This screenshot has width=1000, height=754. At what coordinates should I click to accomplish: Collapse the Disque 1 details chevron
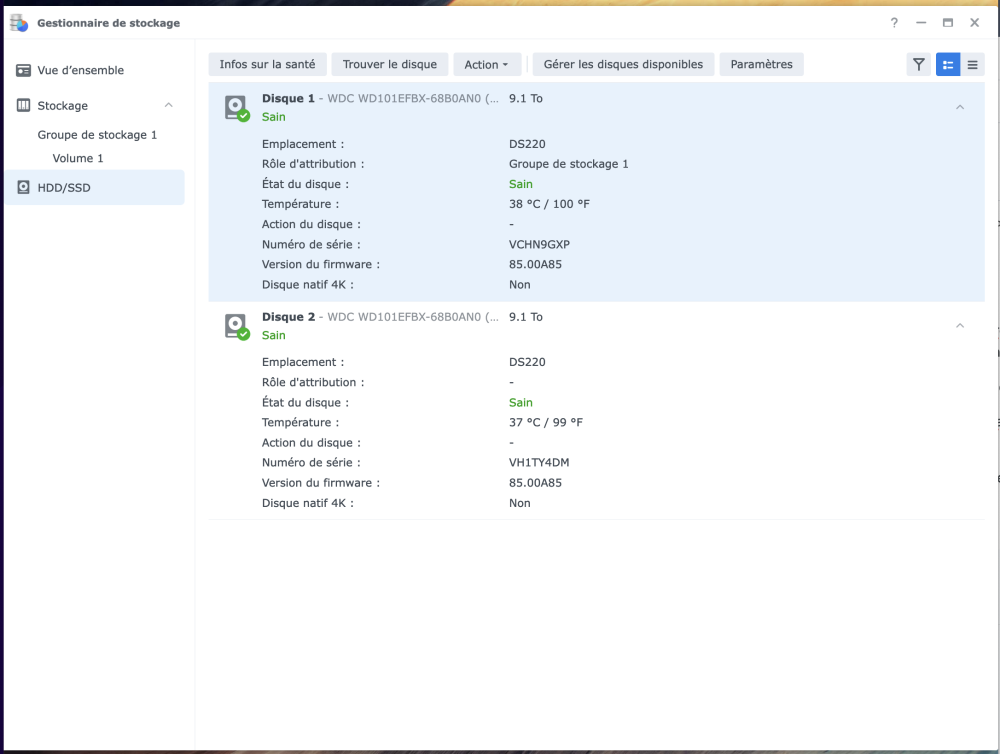coord(960,107)
